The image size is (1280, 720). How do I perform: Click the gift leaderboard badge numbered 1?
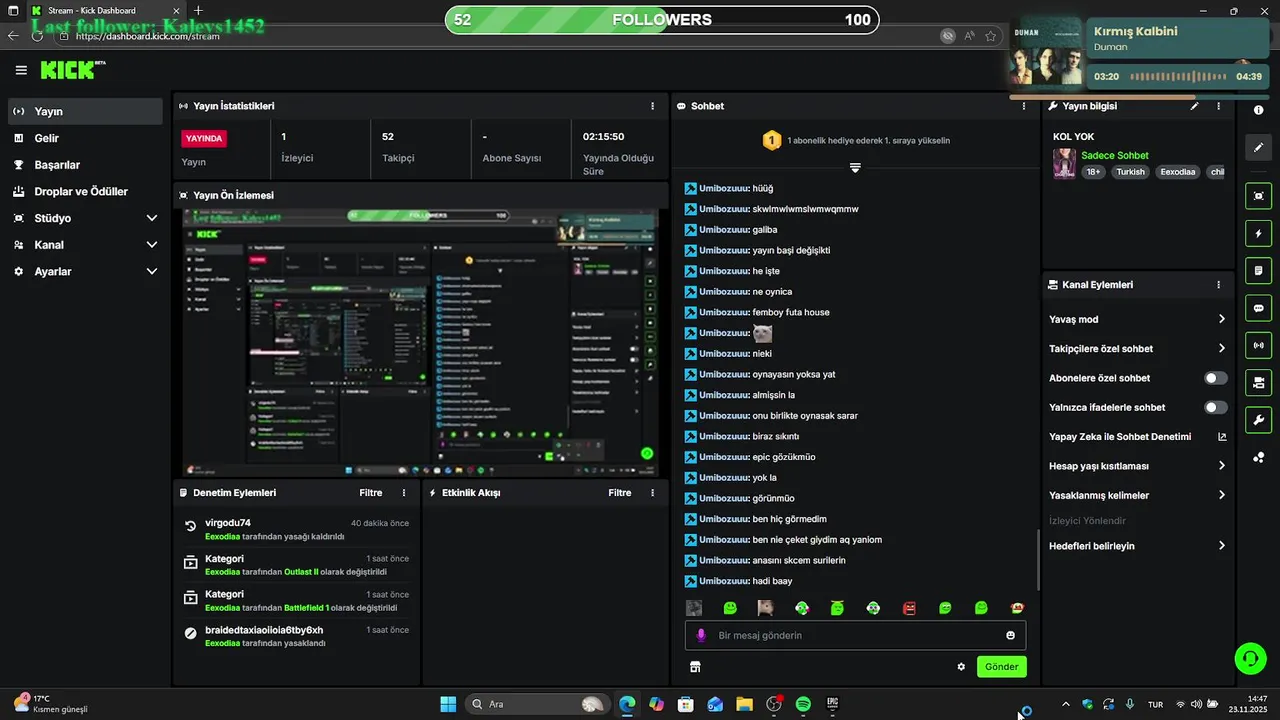pos(771,141)
